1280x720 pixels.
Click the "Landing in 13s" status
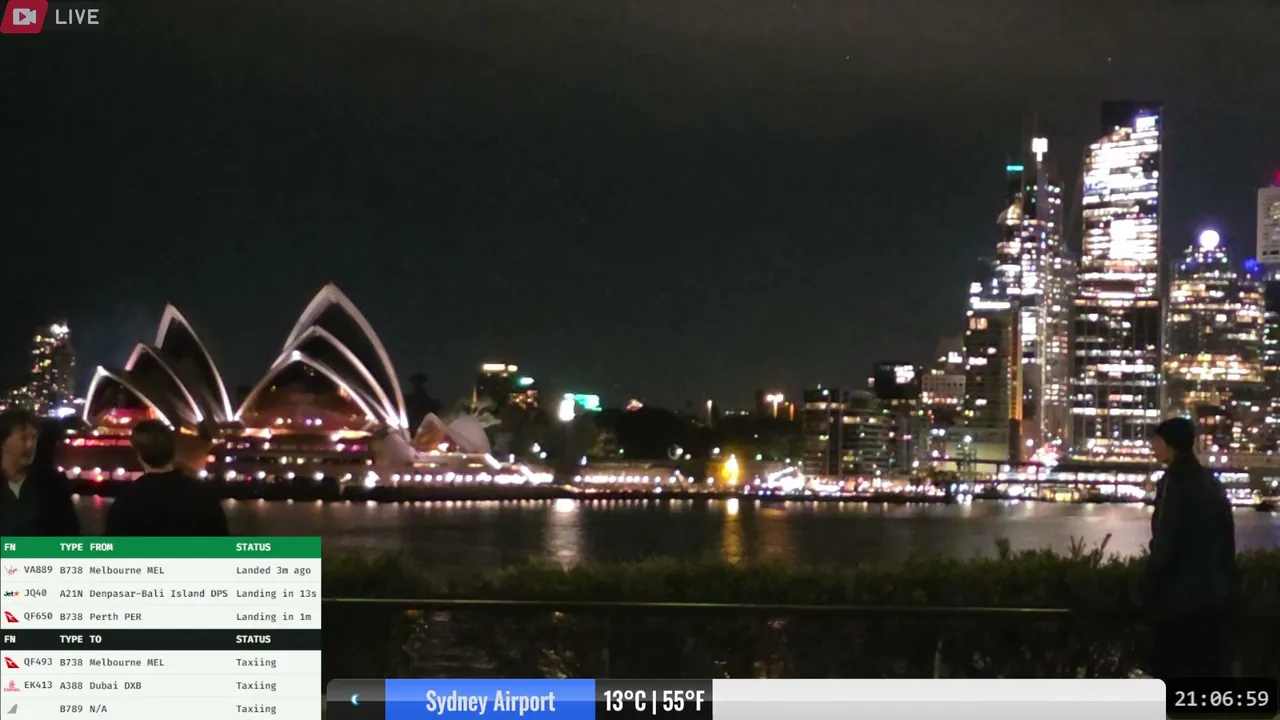tap(276, 593)
